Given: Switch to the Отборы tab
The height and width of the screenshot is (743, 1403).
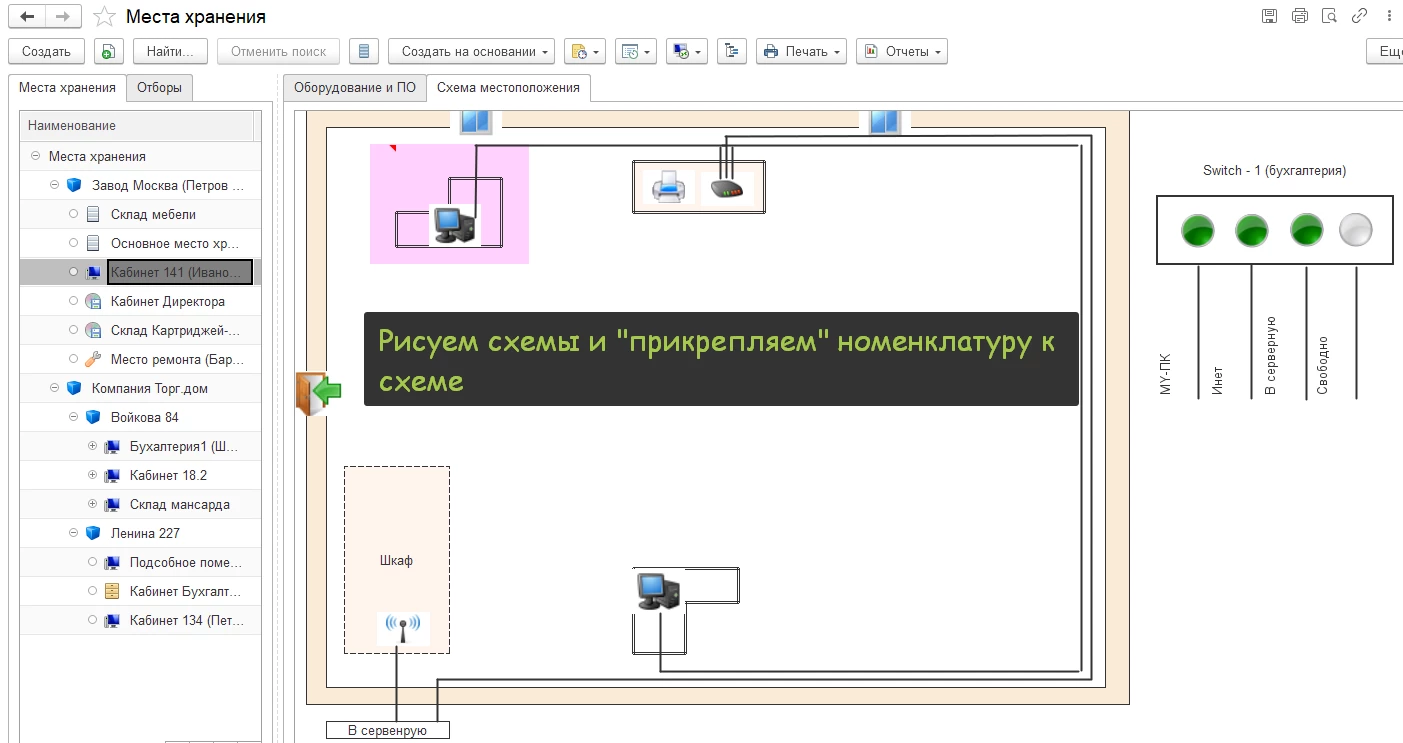Looking at the screenshot, I should tap(159, 88).
